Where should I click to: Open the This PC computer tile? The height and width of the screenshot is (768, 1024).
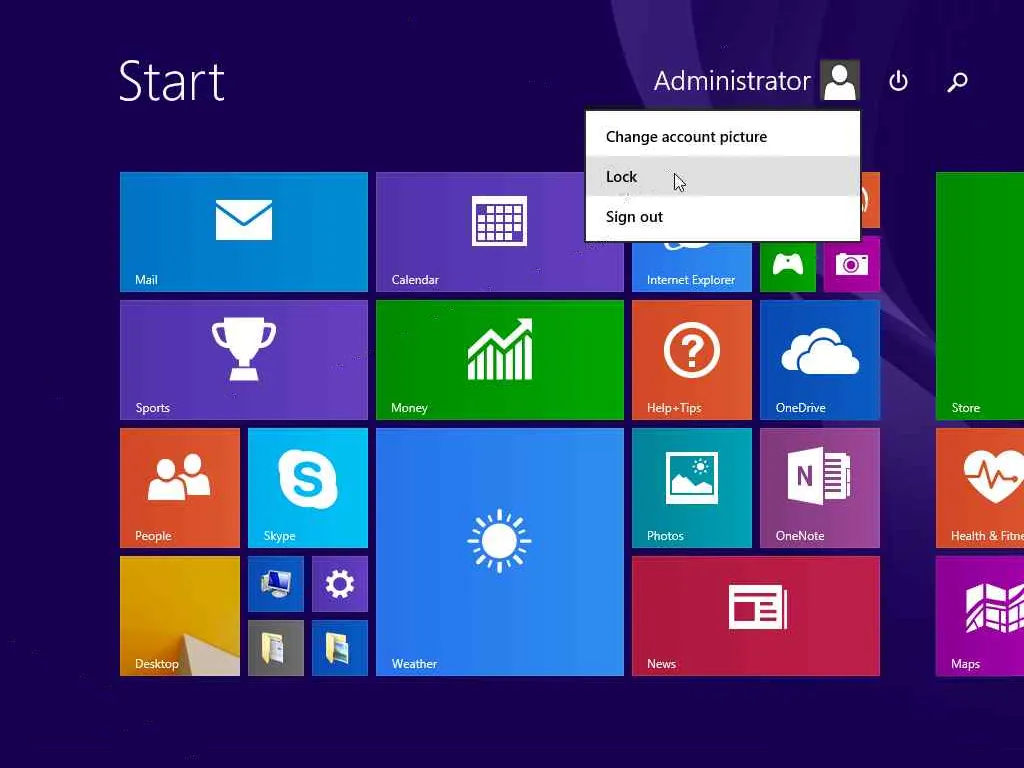point(276,584)
